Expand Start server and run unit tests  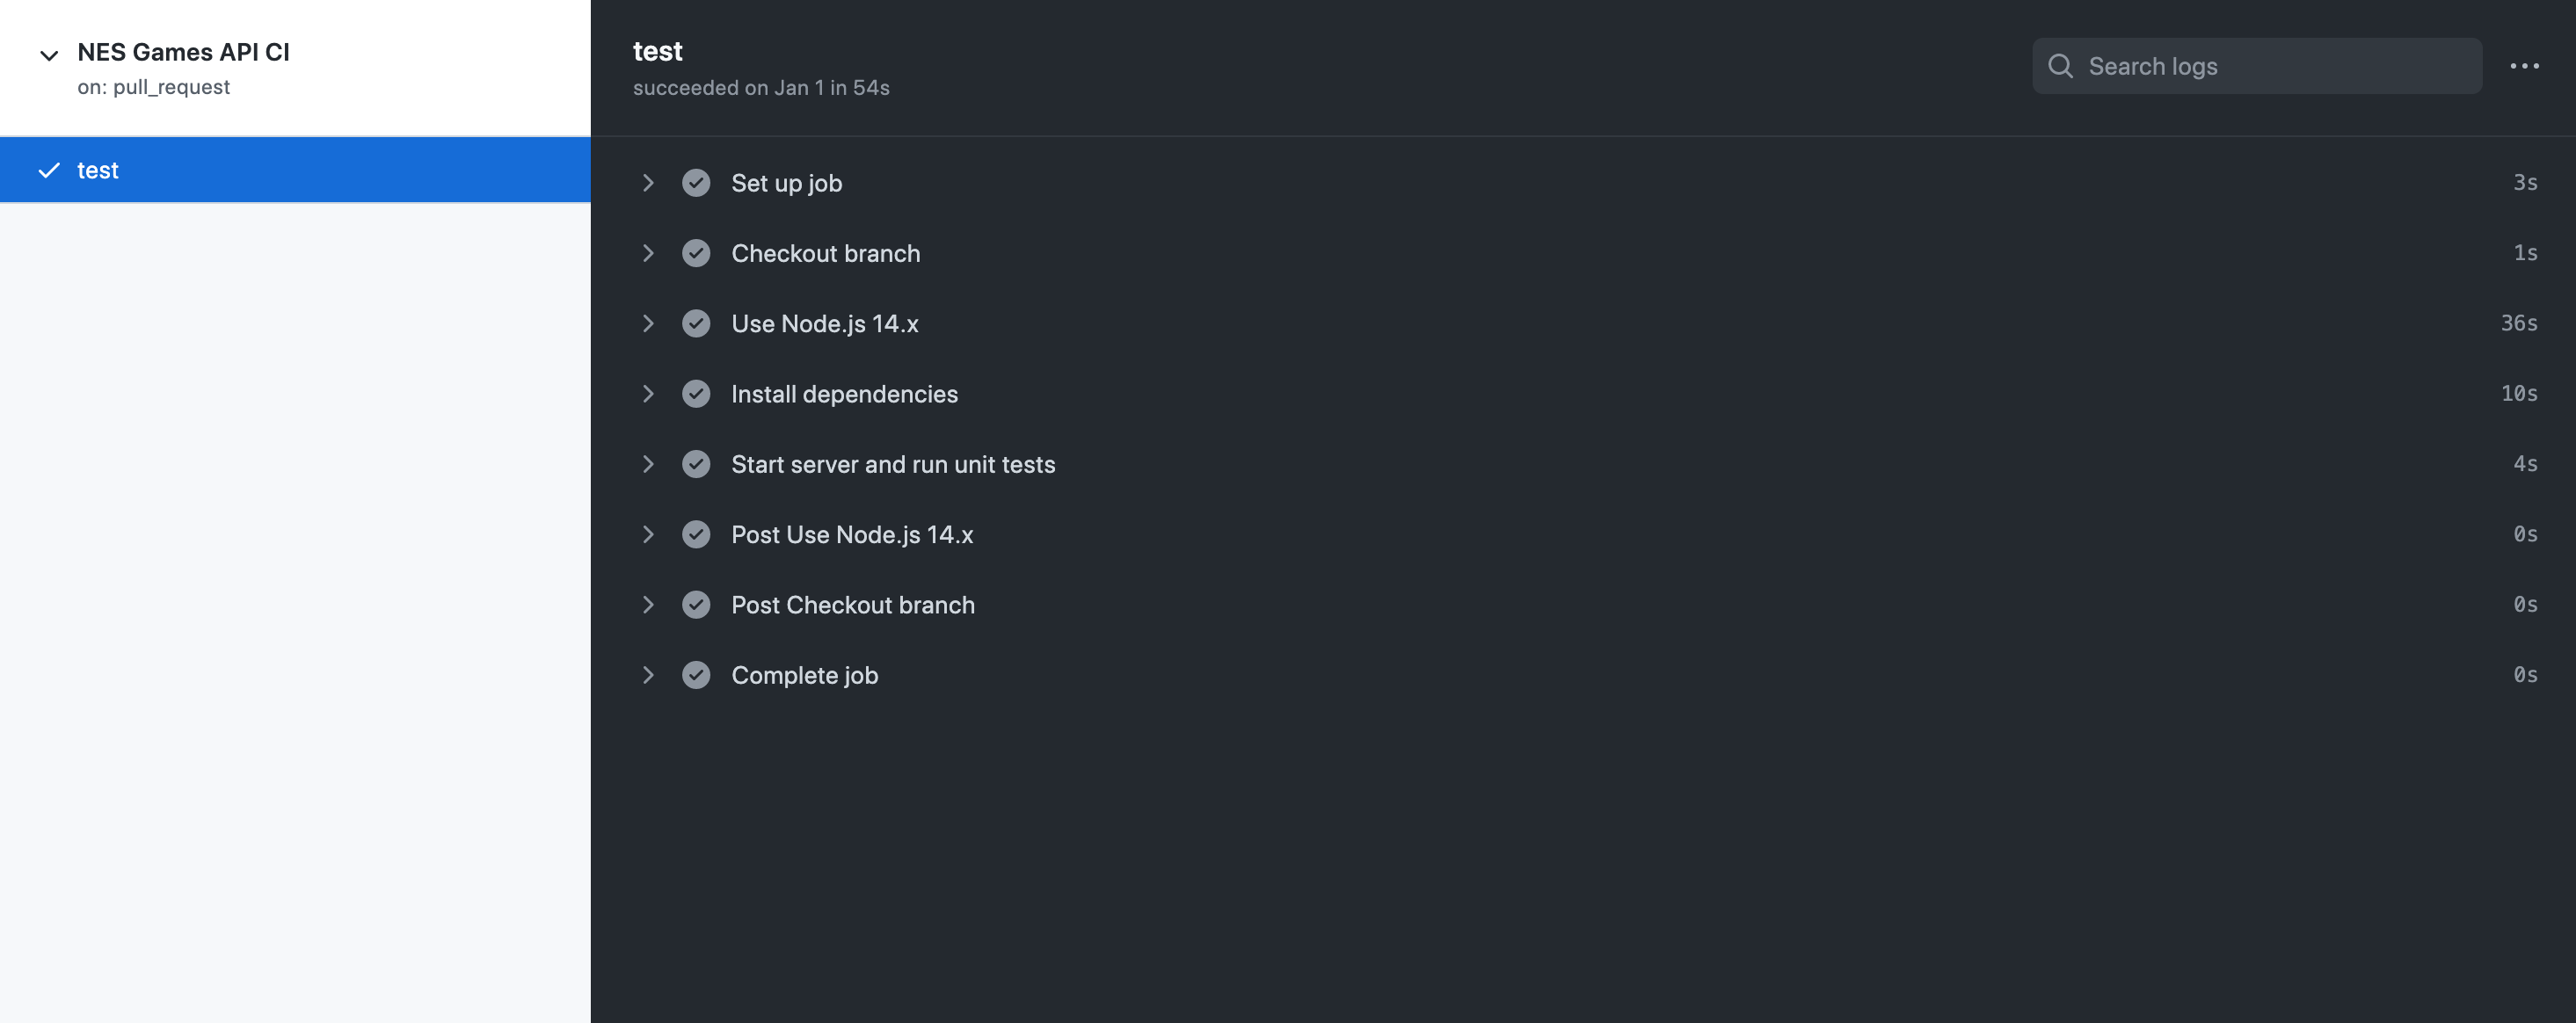(648, 464)
